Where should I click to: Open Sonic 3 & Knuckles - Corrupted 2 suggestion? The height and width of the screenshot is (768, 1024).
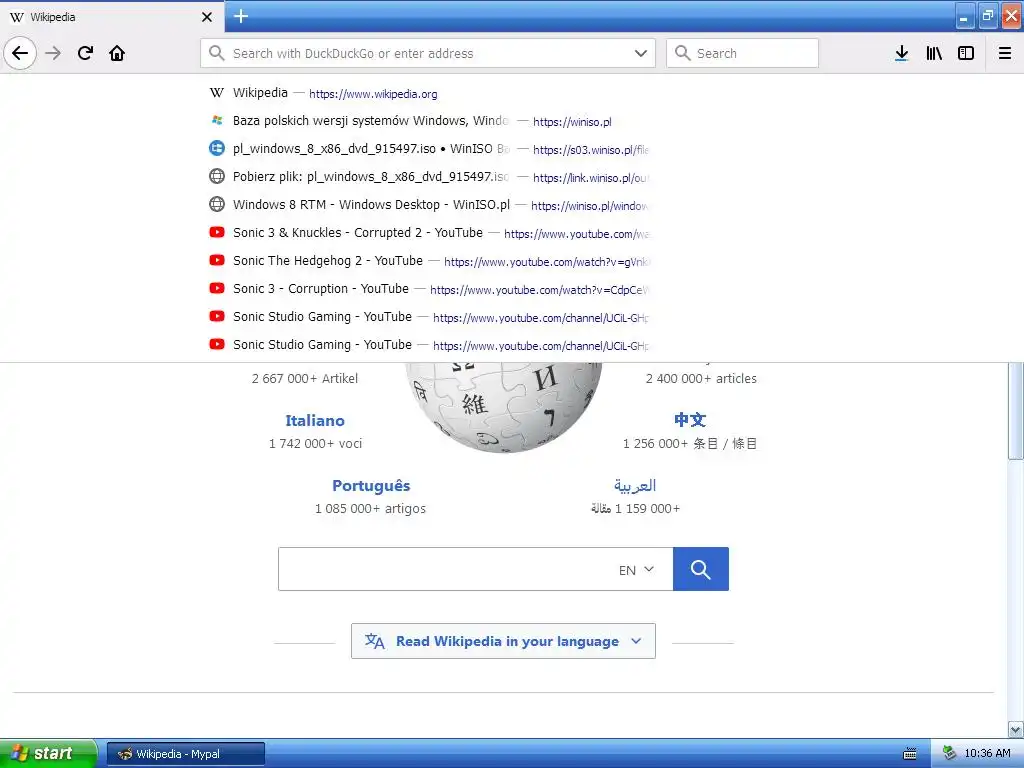pyautogui.click(x=428, y=233)
